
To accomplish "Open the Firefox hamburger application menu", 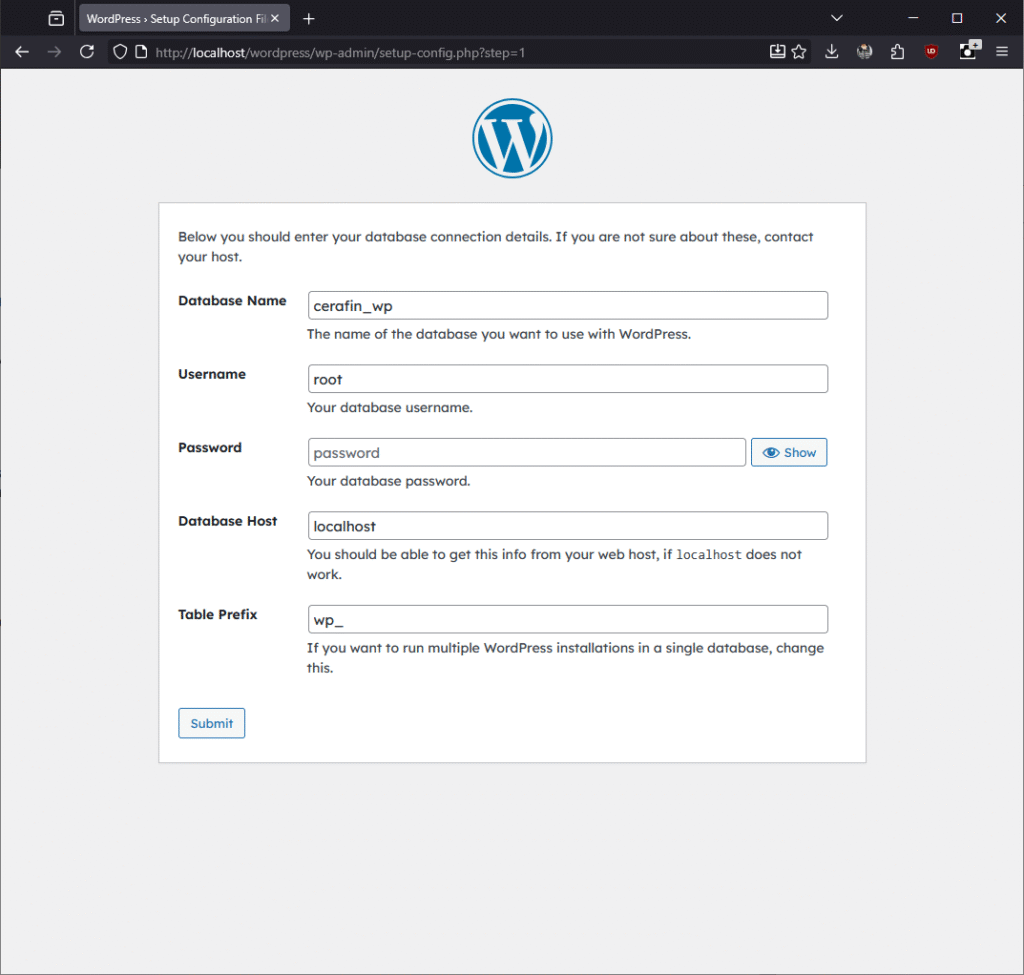I will (1002, 52).
